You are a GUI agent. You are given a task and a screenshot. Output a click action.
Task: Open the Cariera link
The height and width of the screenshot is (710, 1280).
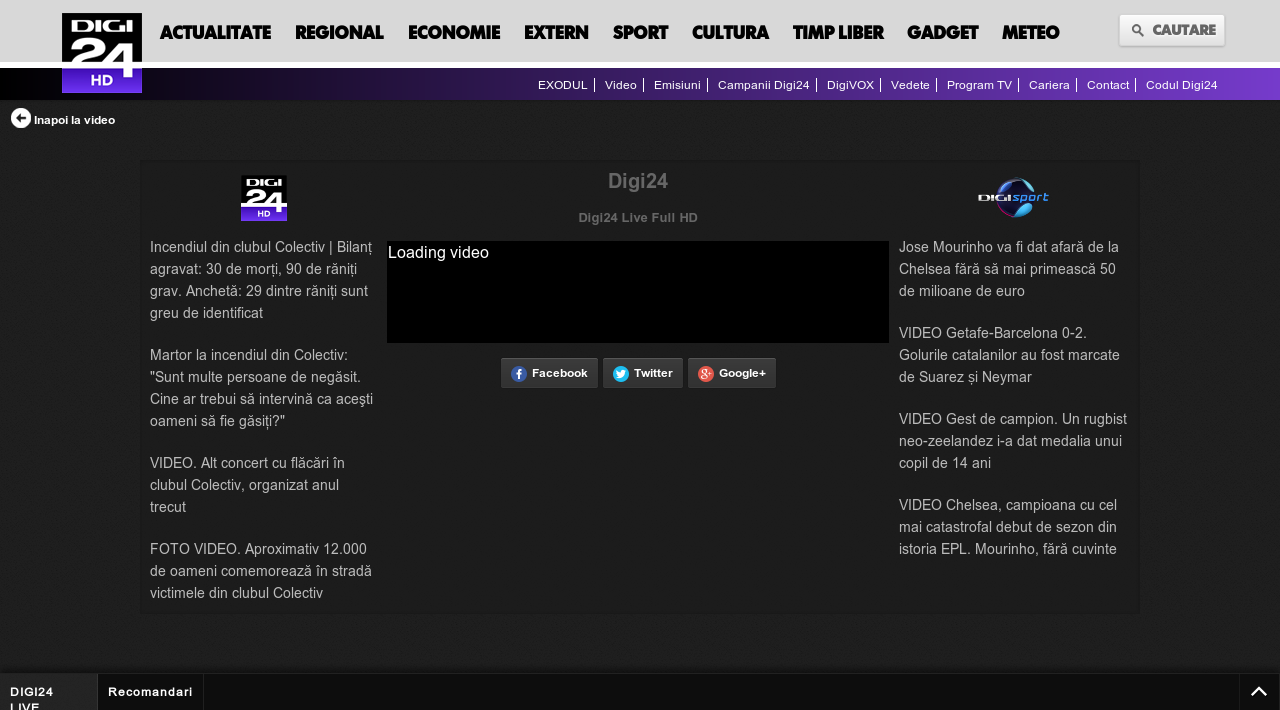(x=1049, y=85)
